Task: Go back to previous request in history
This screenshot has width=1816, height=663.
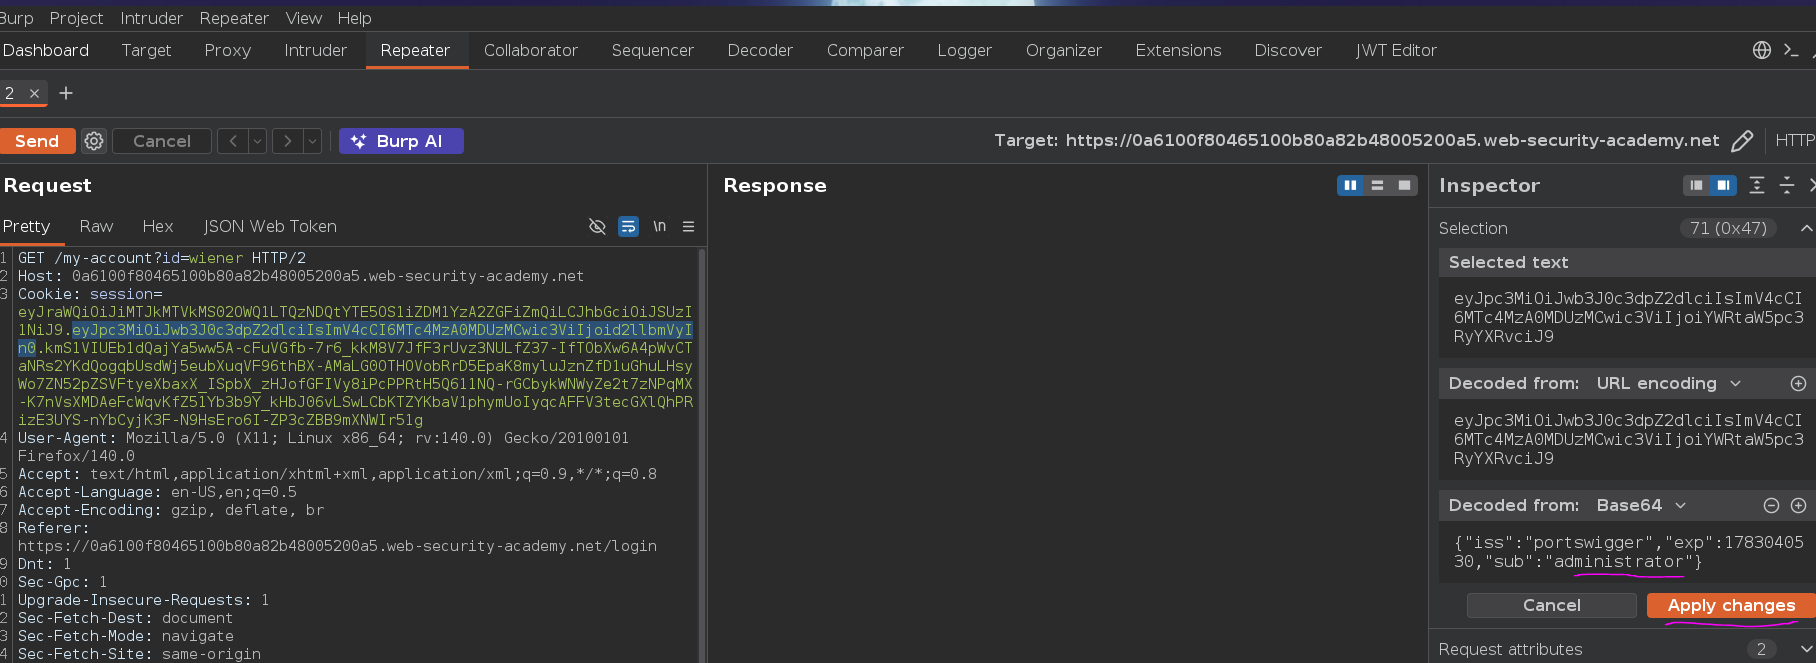Action: tap(233, 141)
